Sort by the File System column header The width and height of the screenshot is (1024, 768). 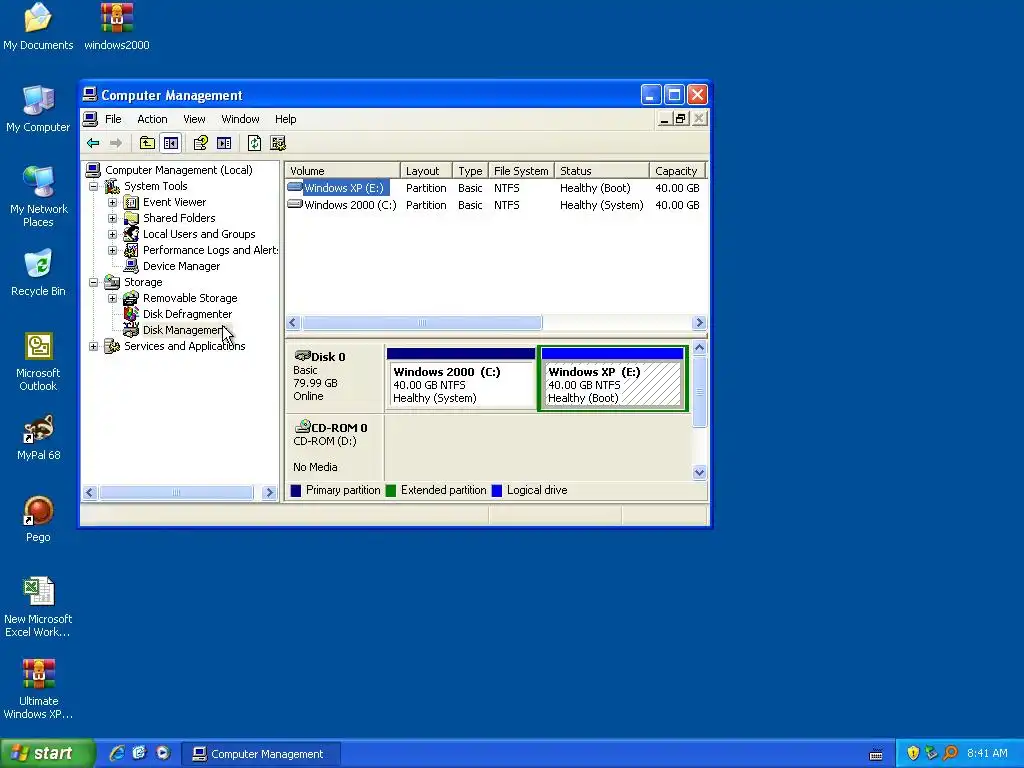pos(521,170)
